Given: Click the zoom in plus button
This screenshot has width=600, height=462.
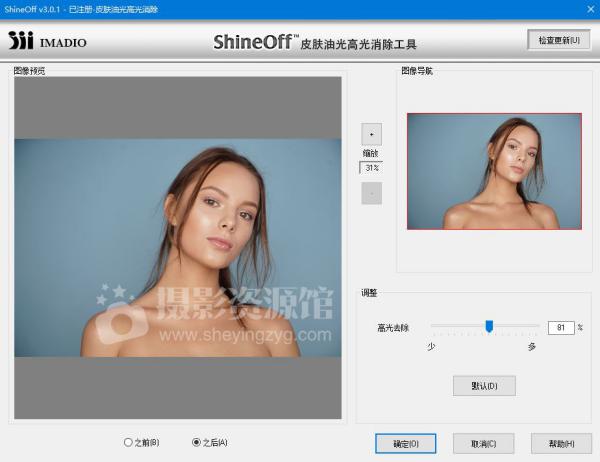Looking at the screenshot, I should click(371, 133).
